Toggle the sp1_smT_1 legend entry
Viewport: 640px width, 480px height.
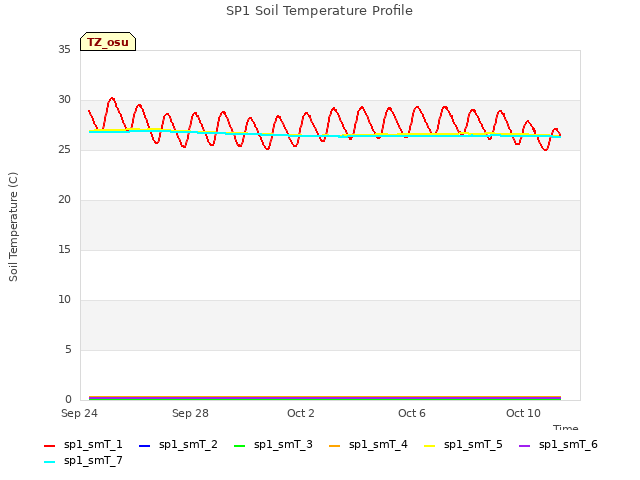tap(83, 444)
